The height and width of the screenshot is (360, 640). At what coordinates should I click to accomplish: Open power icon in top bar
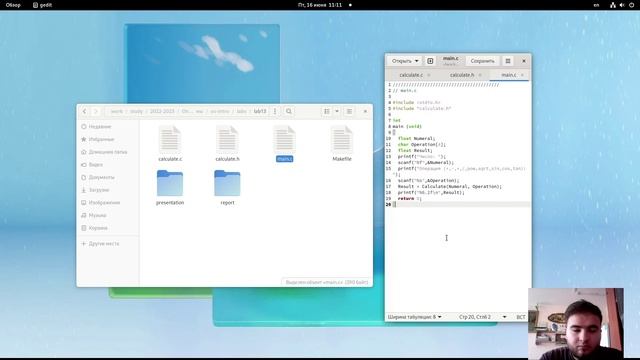click(631, 5)
